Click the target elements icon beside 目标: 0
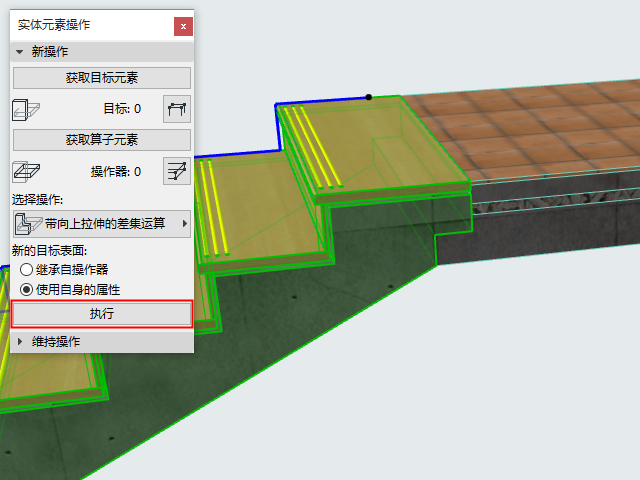The image size is (640, 480). 26,109
